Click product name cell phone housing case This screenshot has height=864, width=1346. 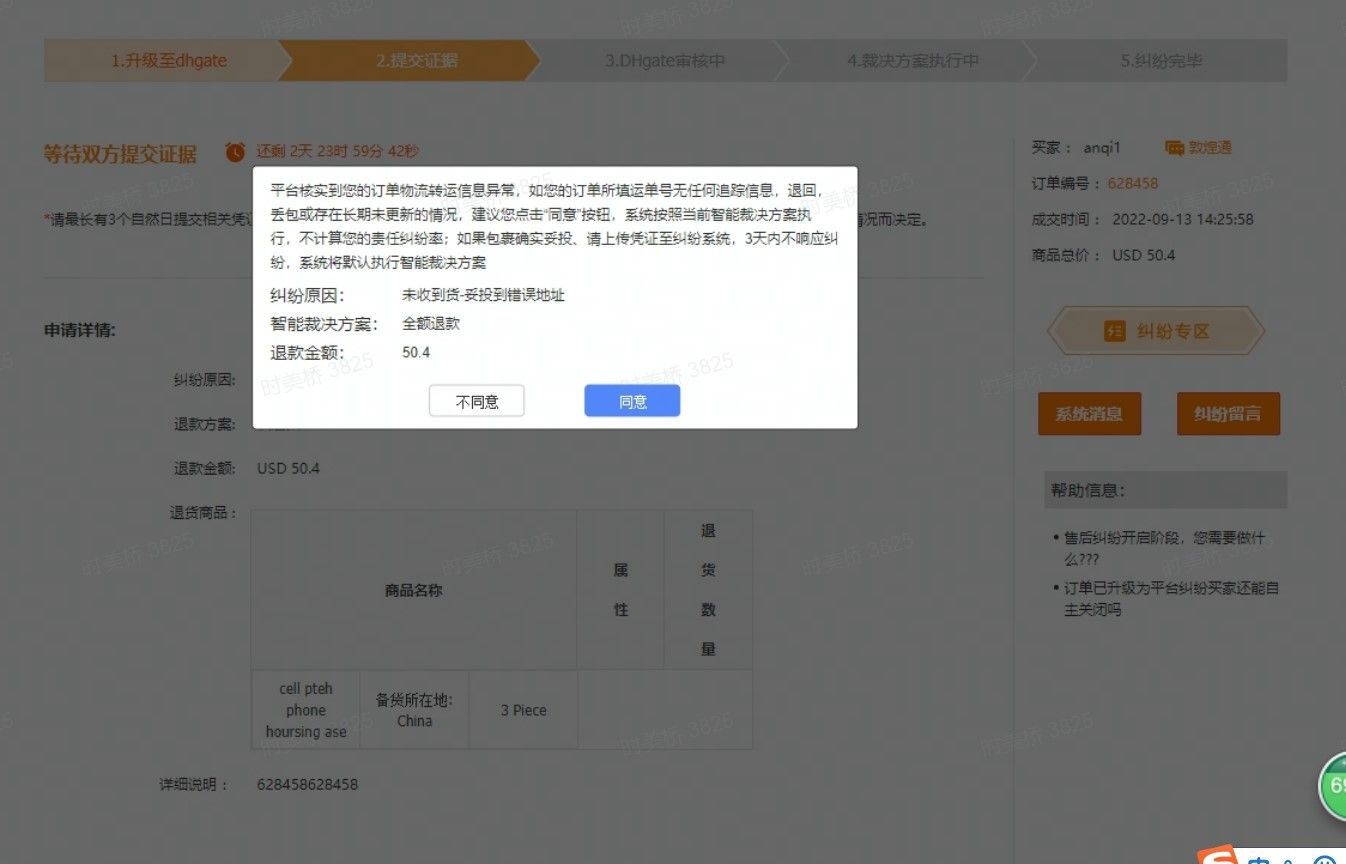click(306, 710)
